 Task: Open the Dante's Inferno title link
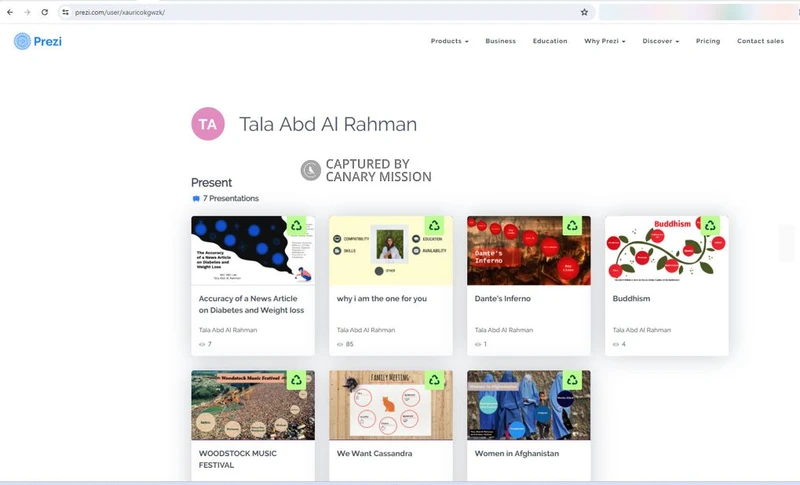pyautogui.click(x=503, y=298)
